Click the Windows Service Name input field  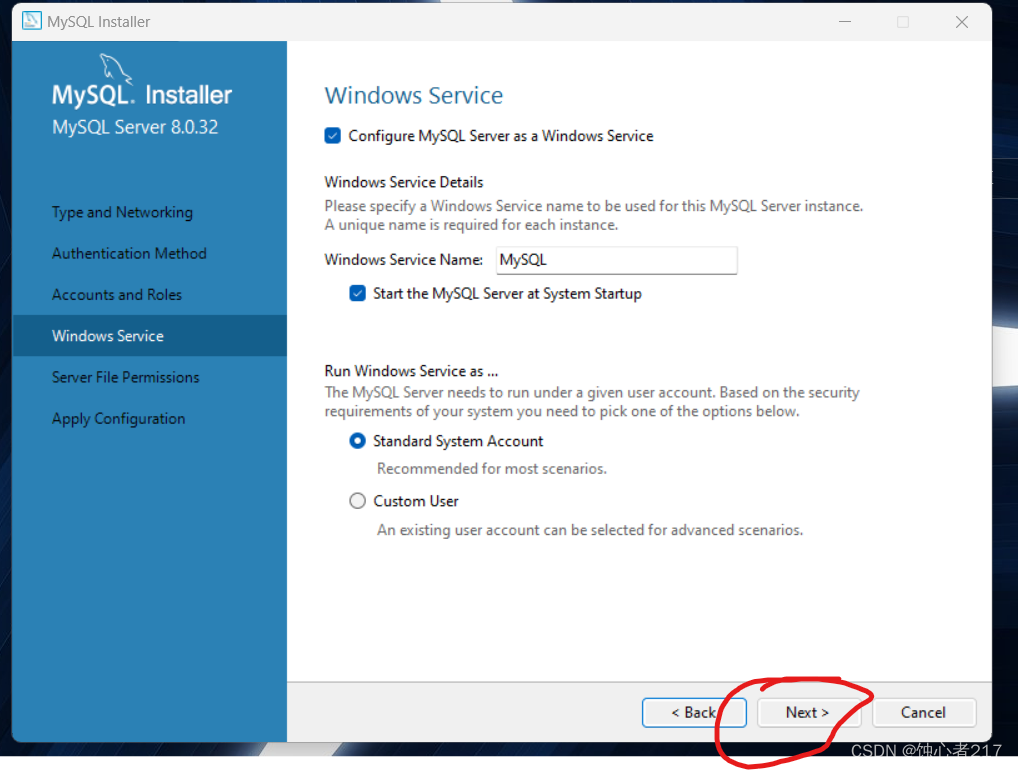click(616, 260)
